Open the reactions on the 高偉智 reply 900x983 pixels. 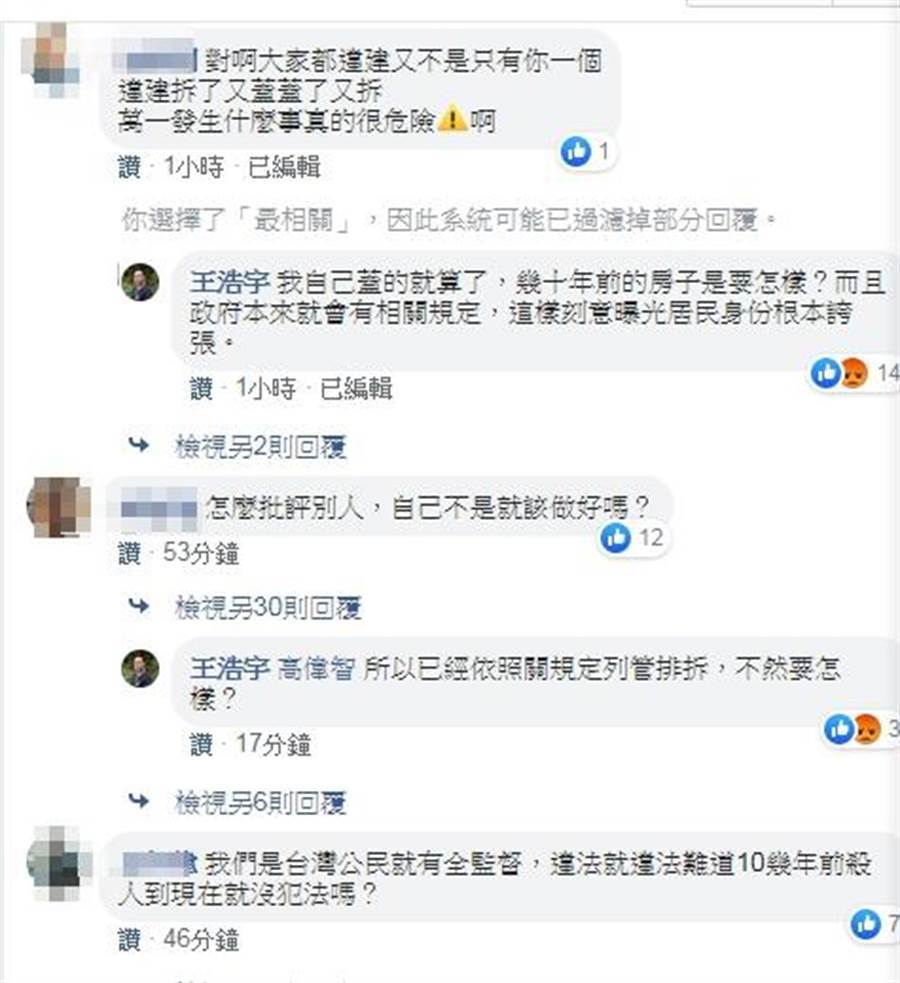pos(862,729)
